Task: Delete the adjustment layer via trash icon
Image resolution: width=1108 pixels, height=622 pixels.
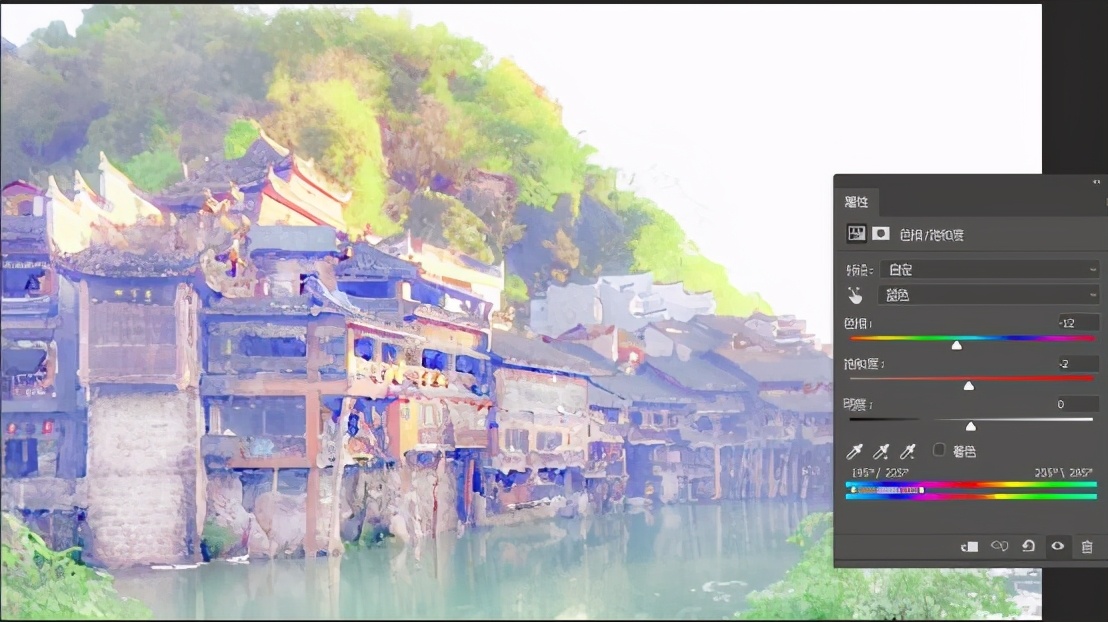Action: pyautogui.click(x=1087, y=546)
